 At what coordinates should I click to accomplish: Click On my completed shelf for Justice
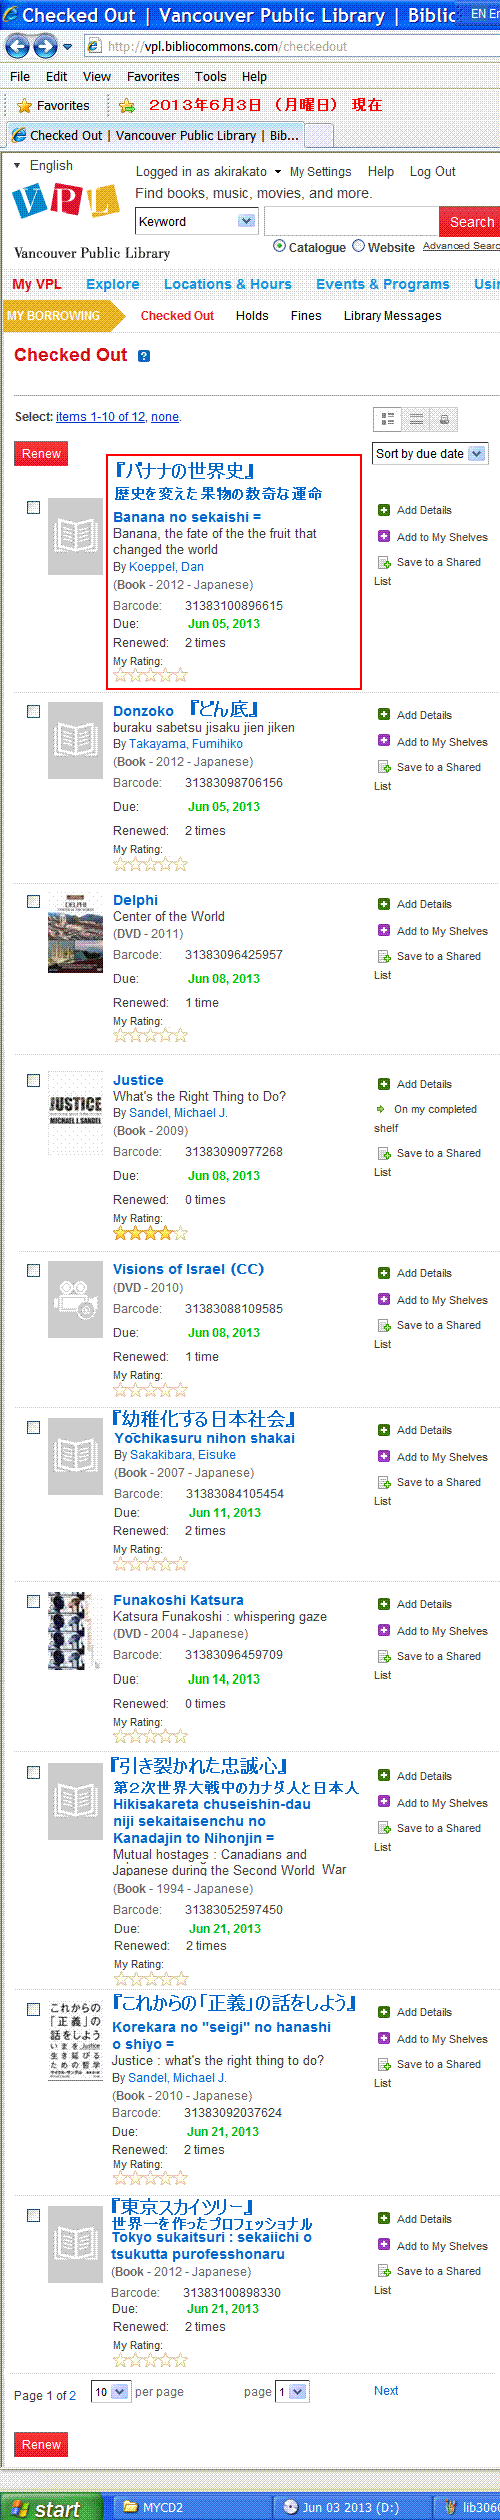point(425,1118)
